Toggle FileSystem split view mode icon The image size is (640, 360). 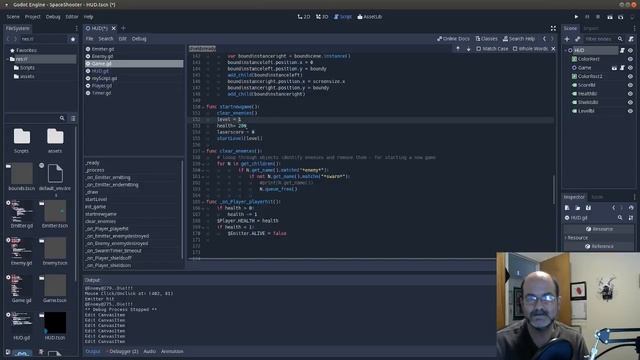(73, 118)
